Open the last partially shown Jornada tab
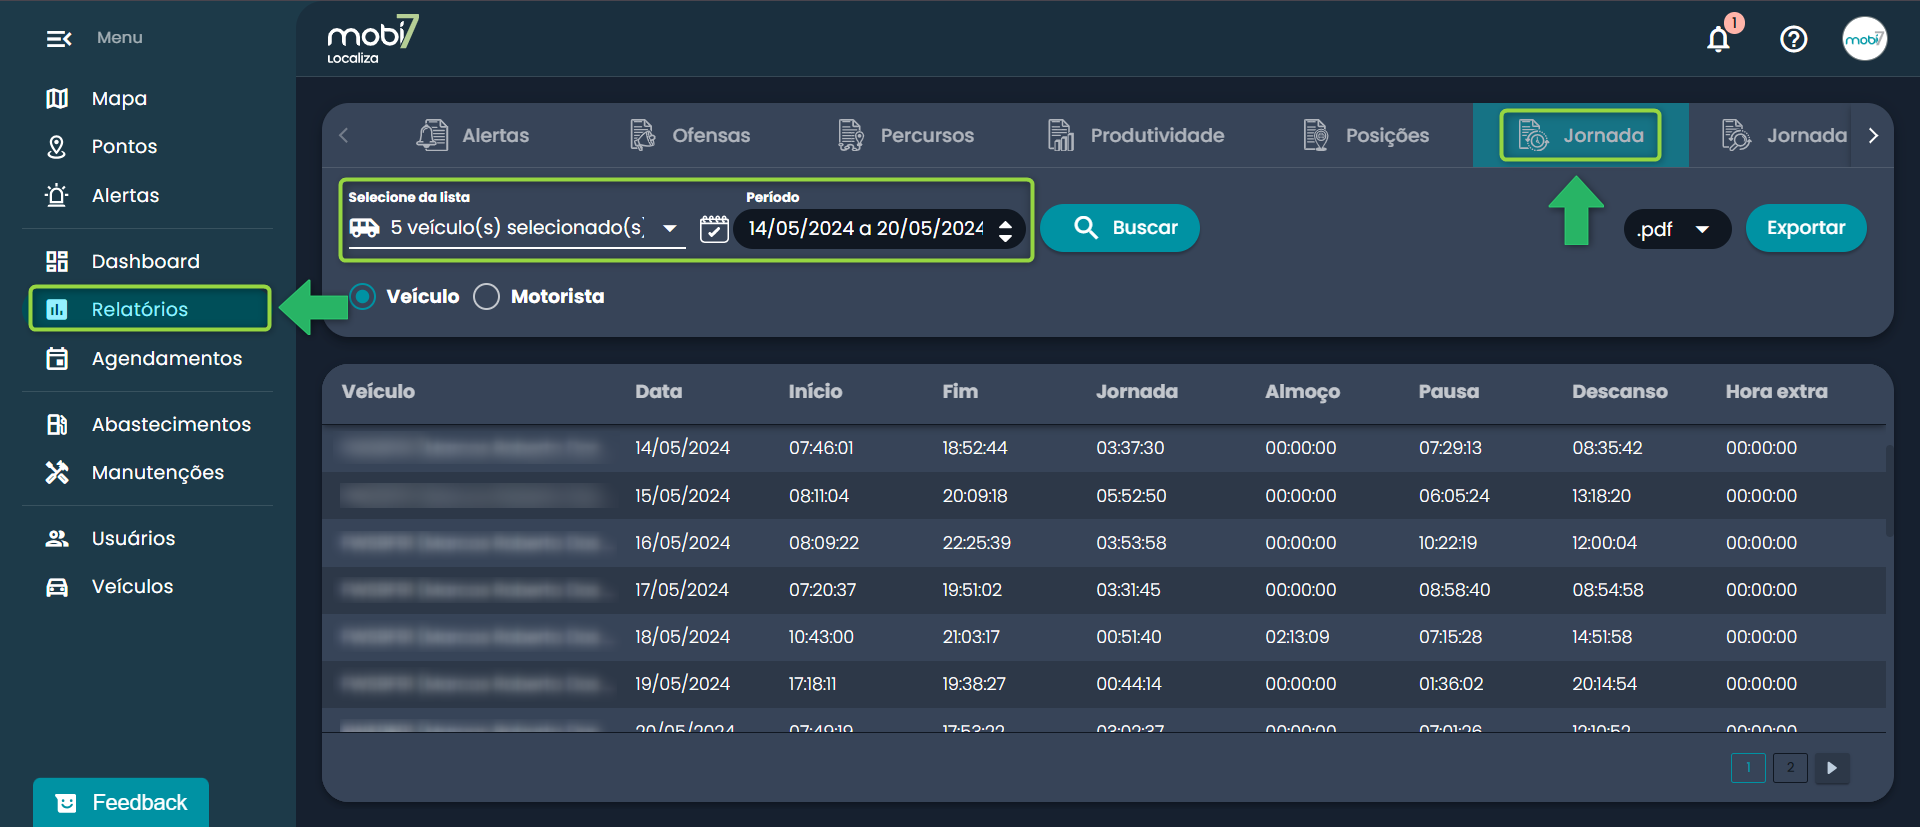Screen dimensions: 1920x827 1783,135
